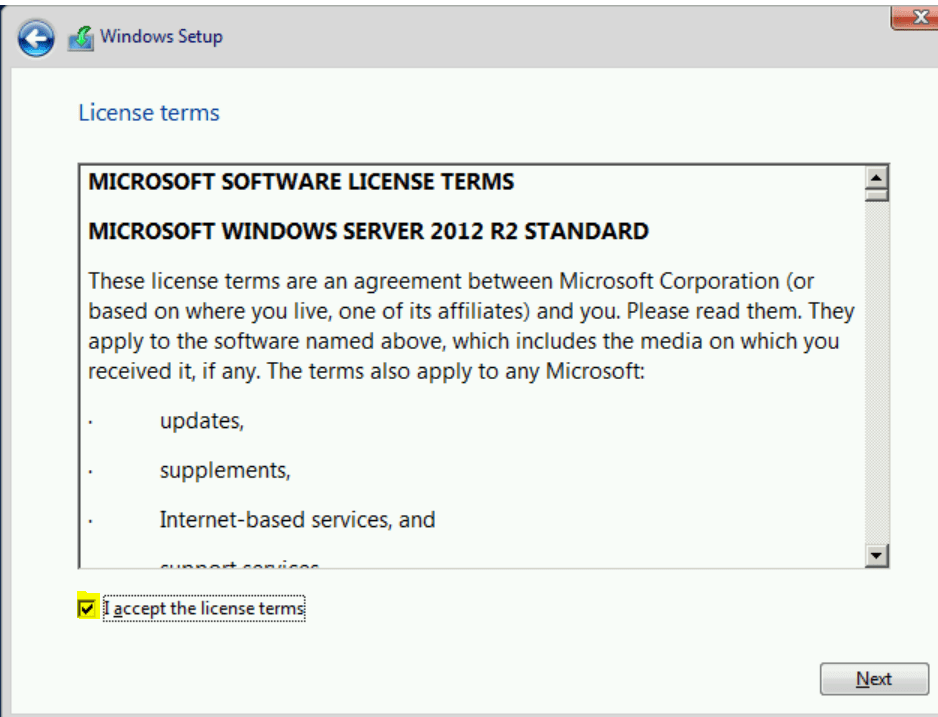Click the 'supplements,' bullet item
938x717 pixels.
click(225, 470)
